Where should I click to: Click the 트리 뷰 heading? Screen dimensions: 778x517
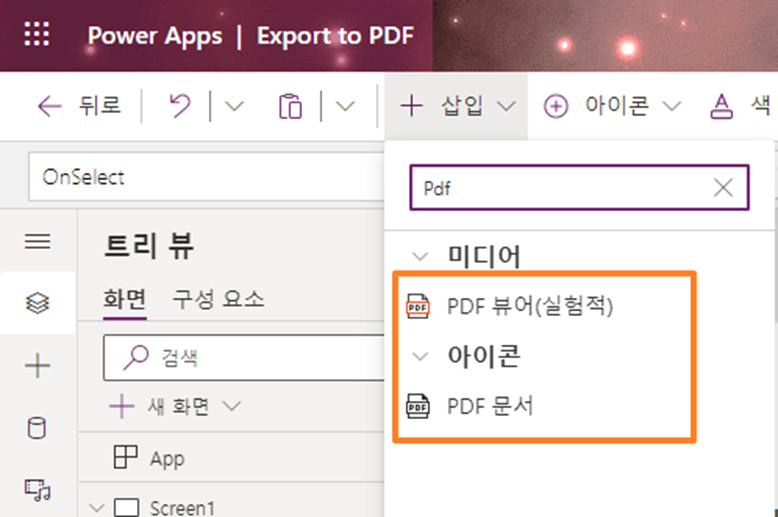point(149,246)
